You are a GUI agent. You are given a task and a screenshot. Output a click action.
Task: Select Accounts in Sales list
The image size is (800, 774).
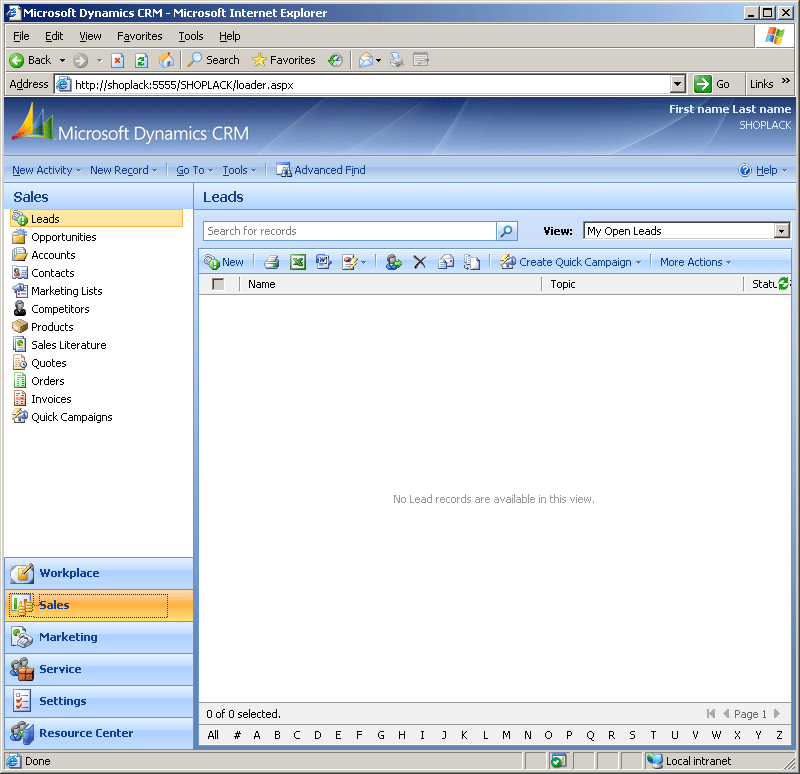tap(53, 255)
